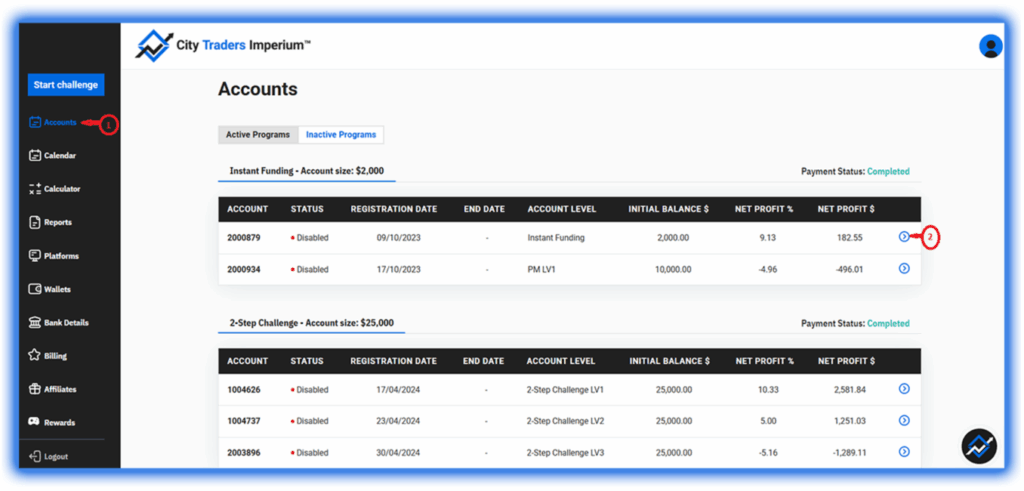Go to the Wallets menu label
The width and height of the screenshot is (1024, 491).
pyautogui.click(x=57, y=289)
